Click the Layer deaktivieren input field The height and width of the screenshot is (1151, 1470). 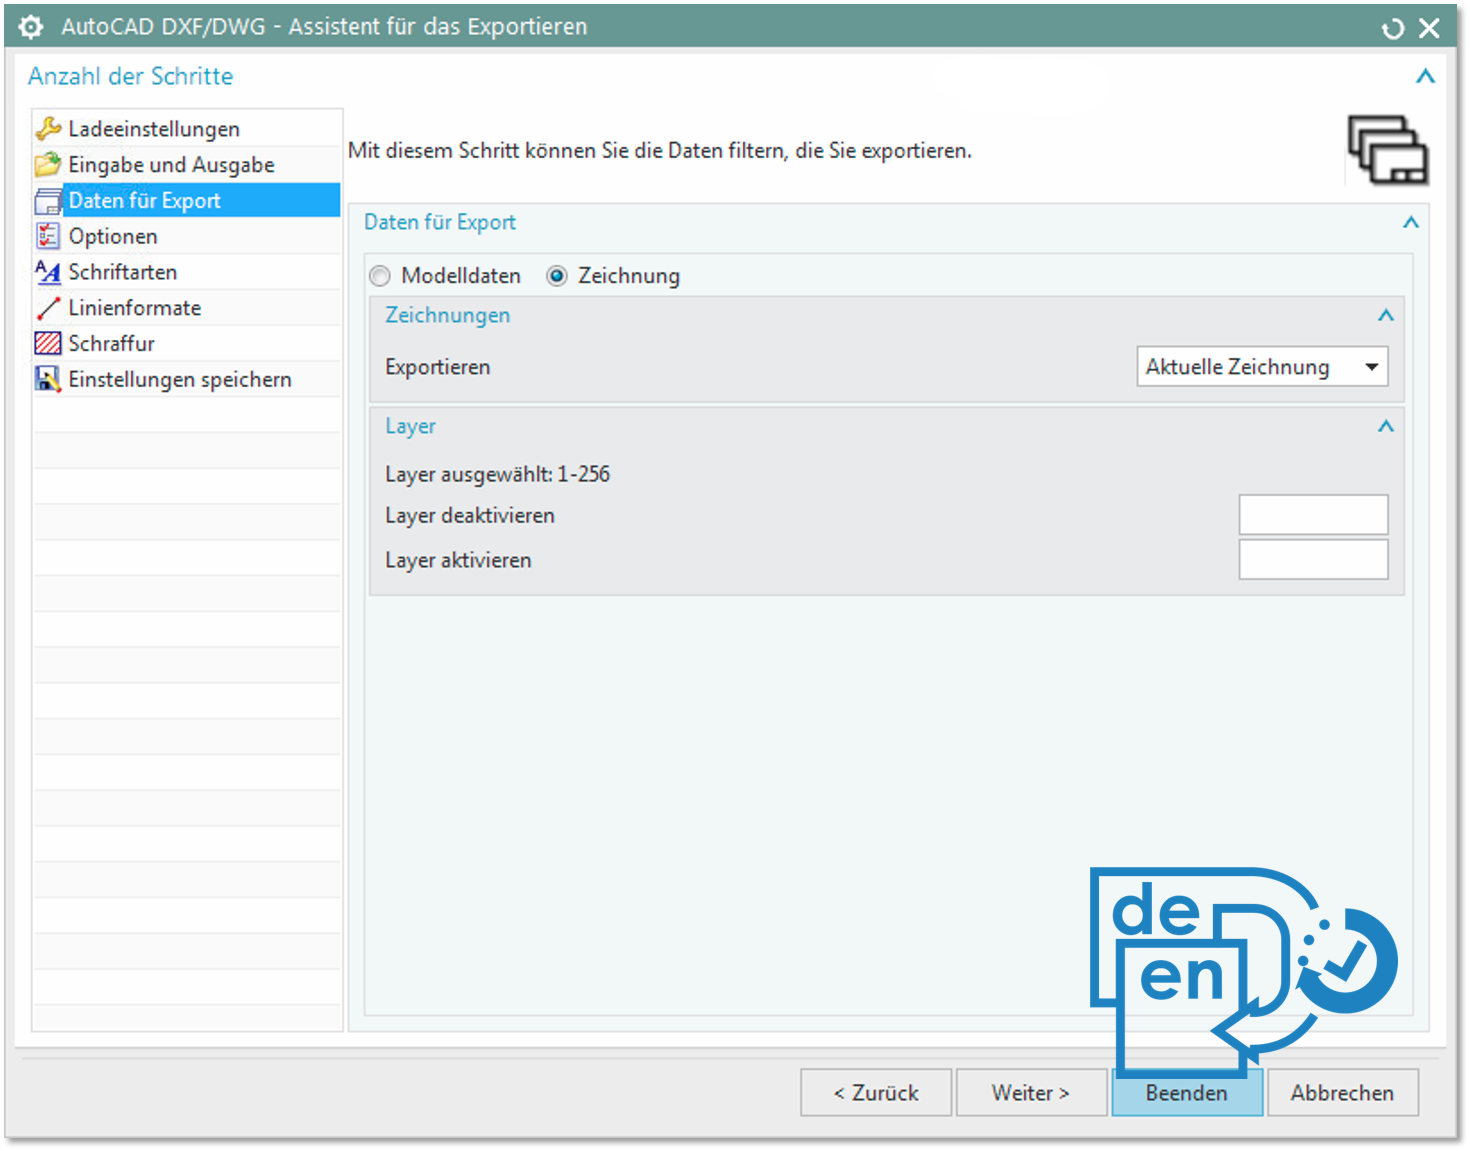1313,515
